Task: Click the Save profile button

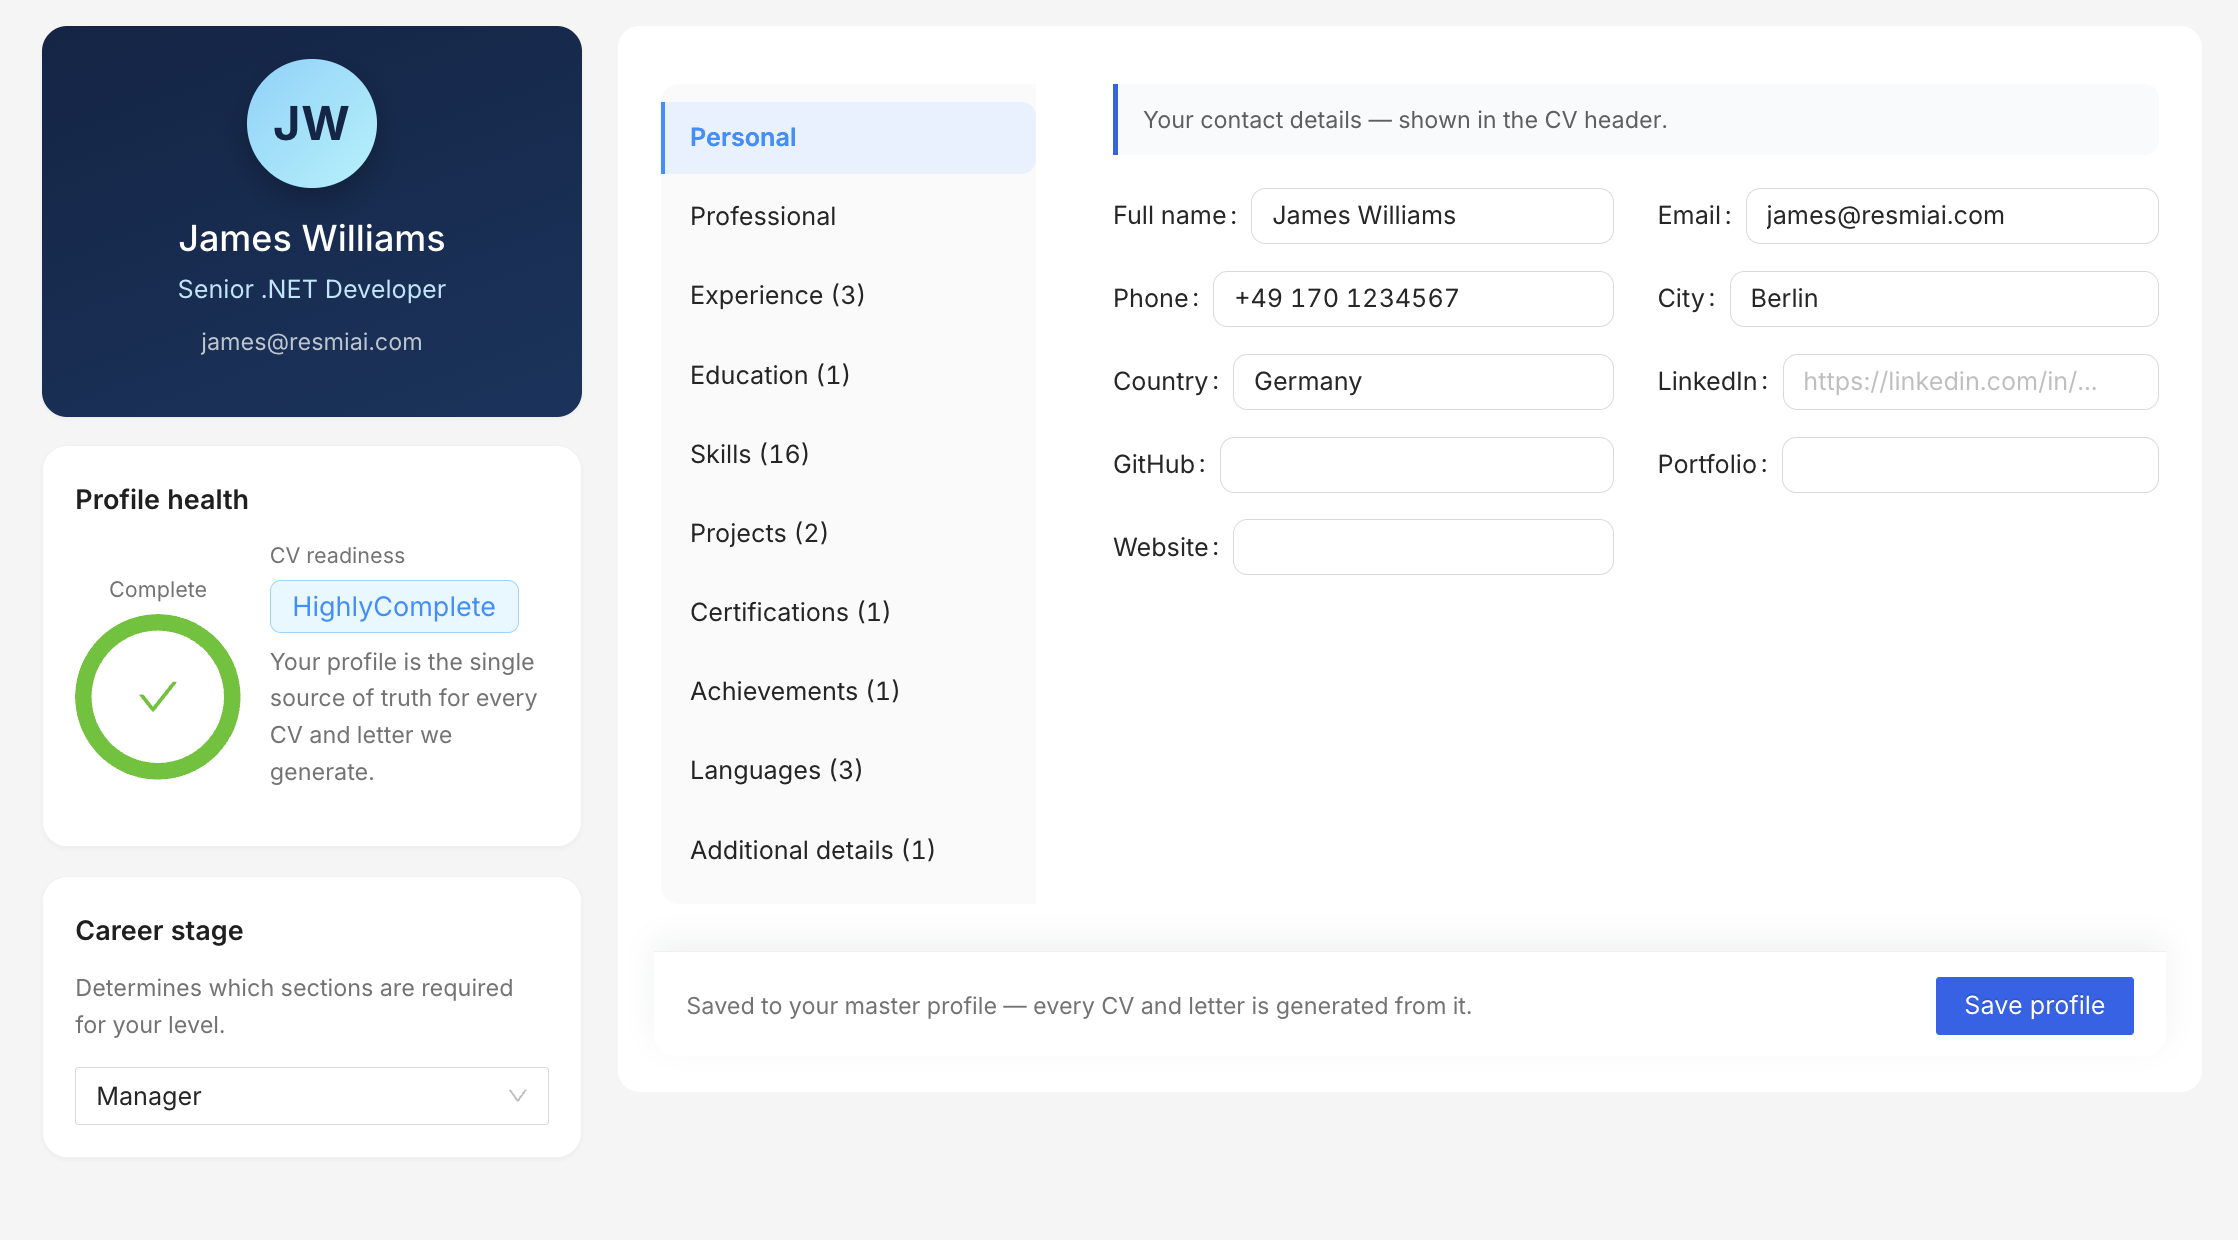Action: 2034,1005
